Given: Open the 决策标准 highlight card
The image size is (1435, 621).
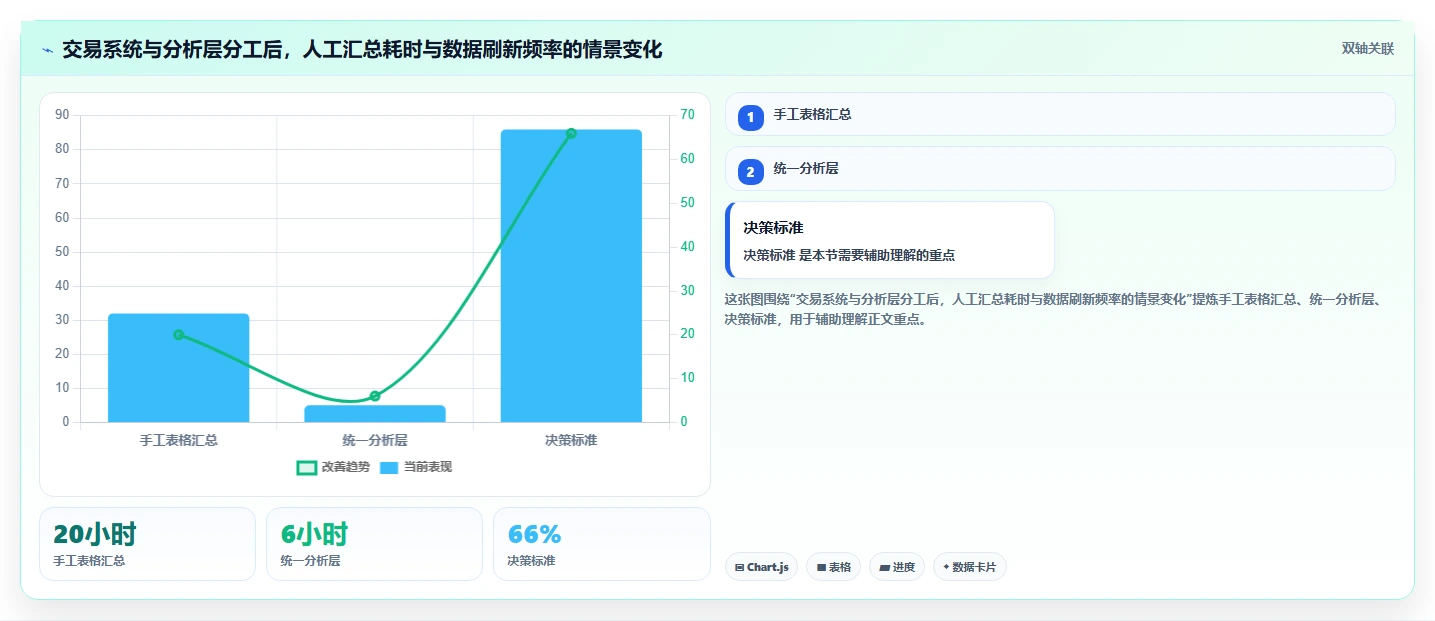Looking at the screenshot, I should click(890, 240).
